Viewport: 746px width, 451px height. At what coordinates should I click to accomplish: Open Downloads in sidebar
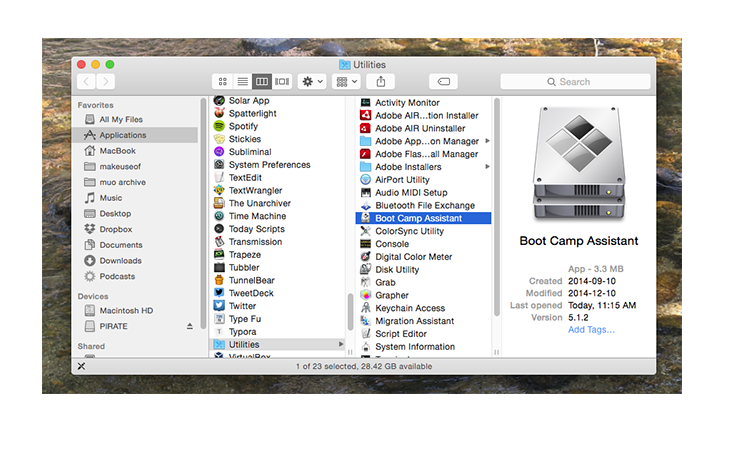coord(120,261)
